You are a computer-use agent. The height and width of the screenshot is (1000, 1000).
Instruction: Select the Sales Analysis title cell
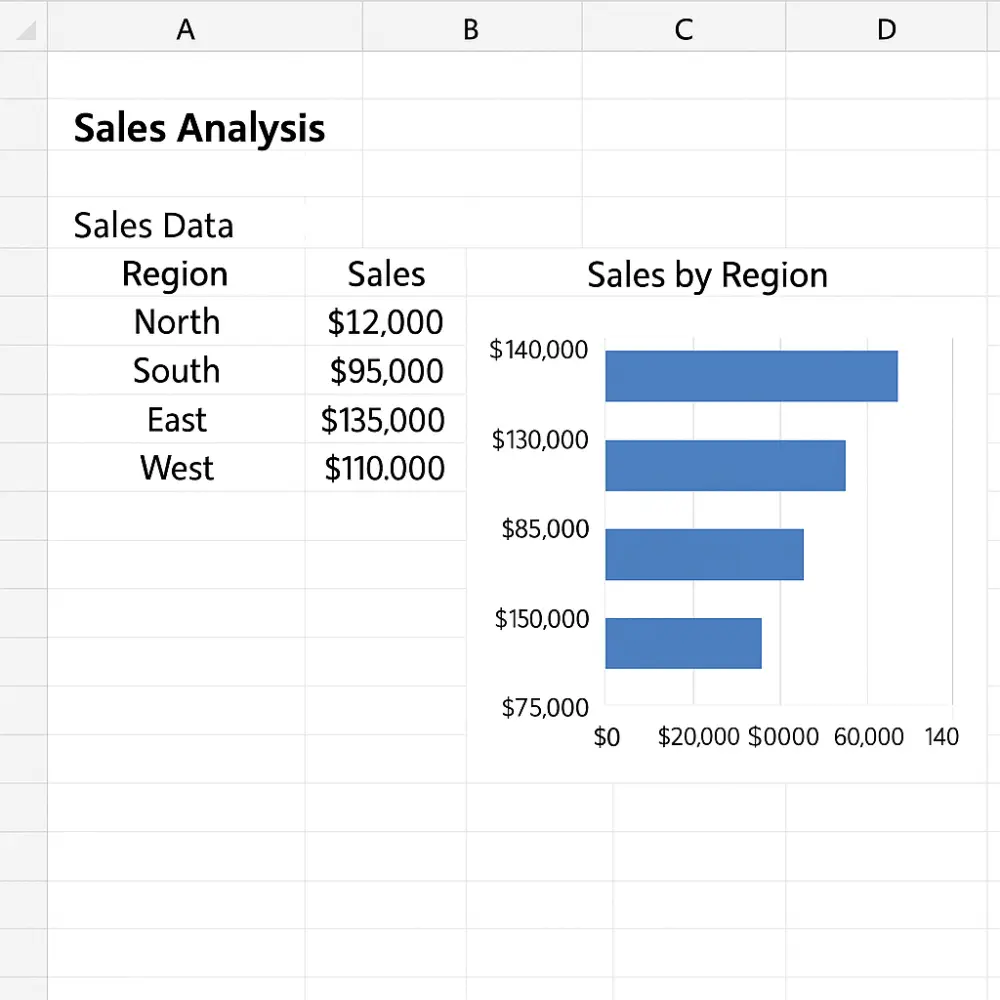(x=198, y=127)
